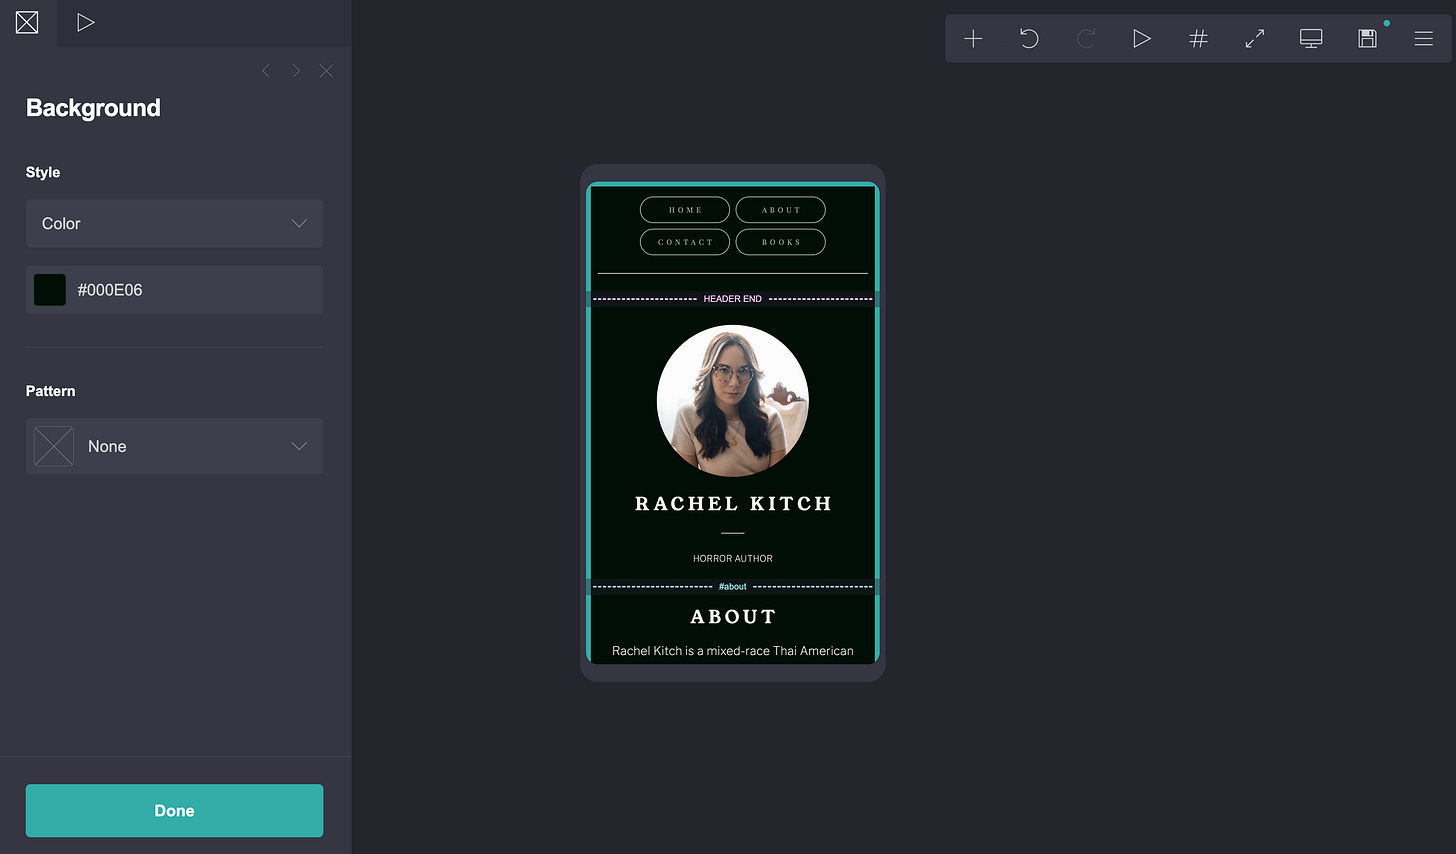Open the hamburger menu

pyautogui.click(x=1424, y=38)
